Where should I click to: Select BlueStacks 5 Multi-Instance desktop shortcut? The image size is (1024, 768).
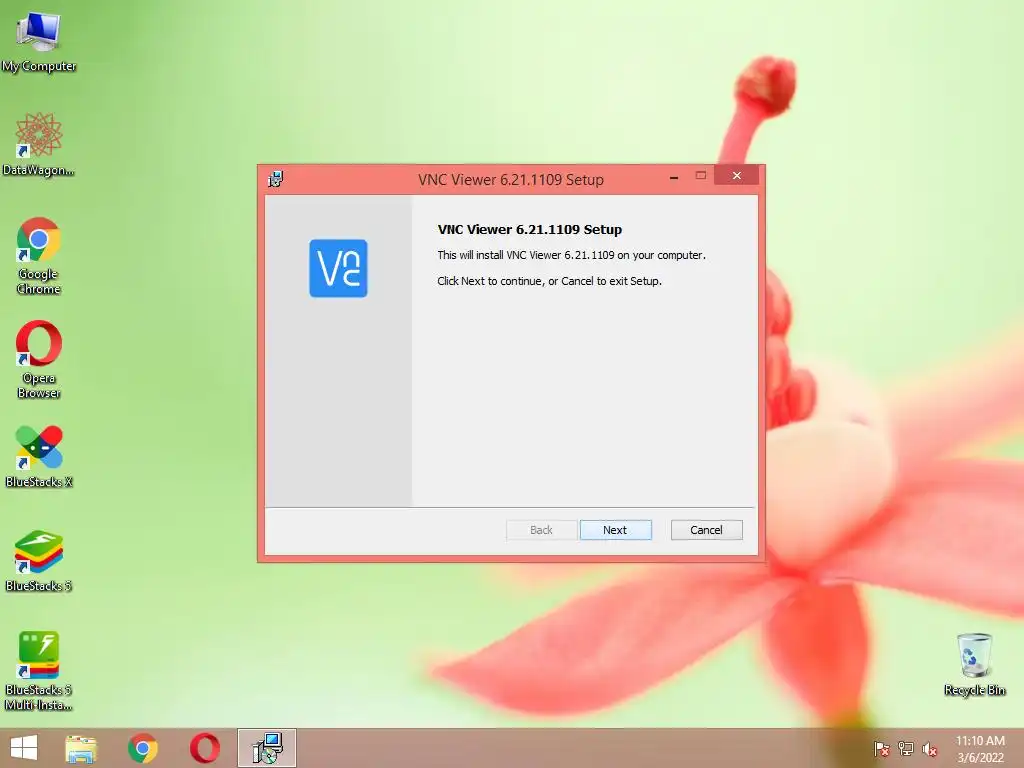click(39, 671)
